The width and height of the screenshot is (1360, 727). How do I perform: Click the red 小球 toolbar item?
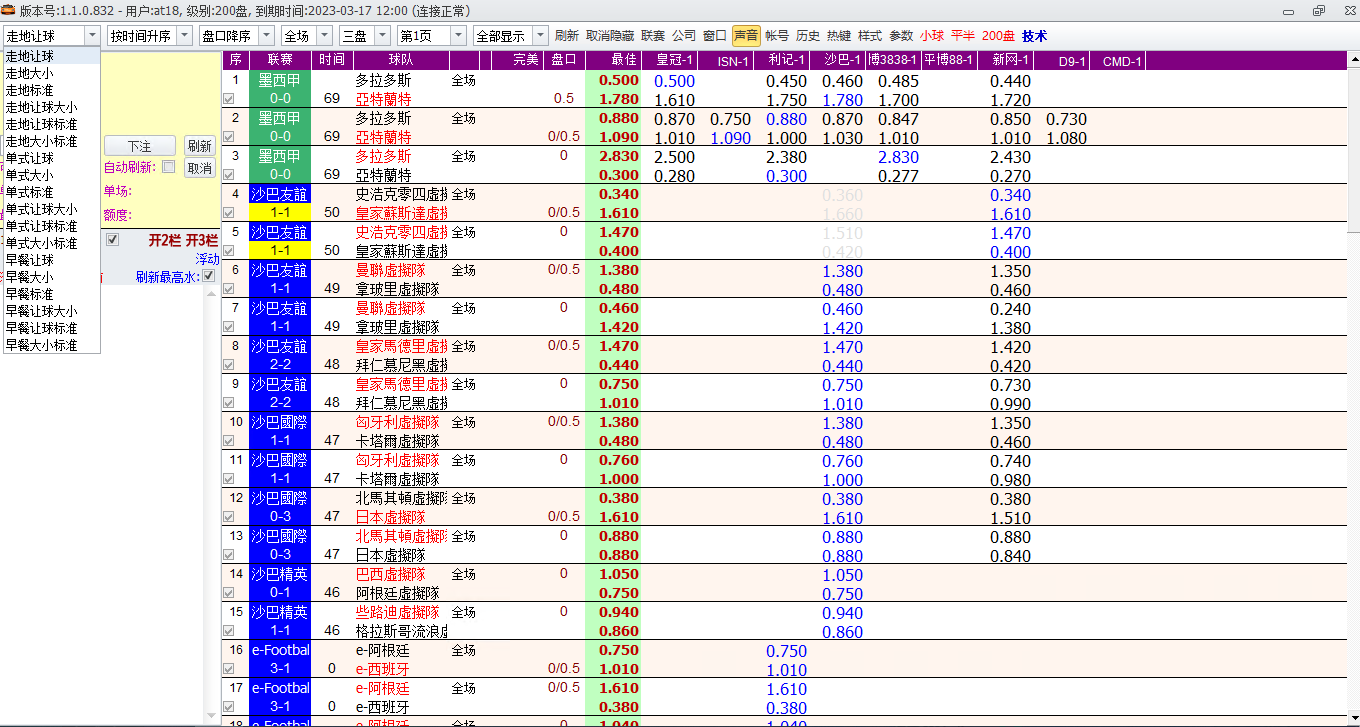pos(932,36)
